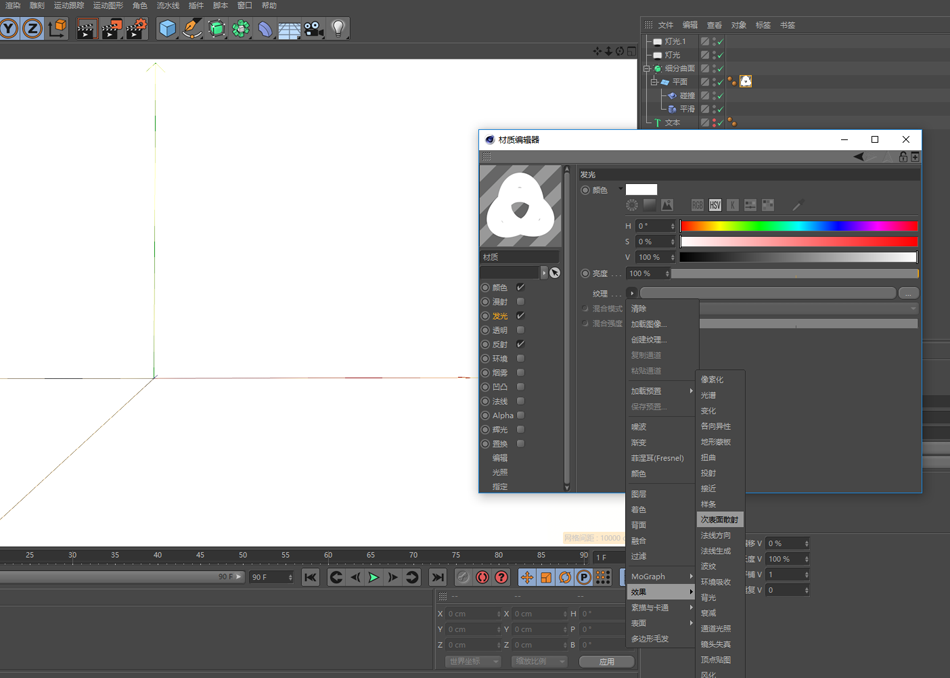Collapse the 细分曲面 tree node
This screenshot has height=678, width=950.
646,68
